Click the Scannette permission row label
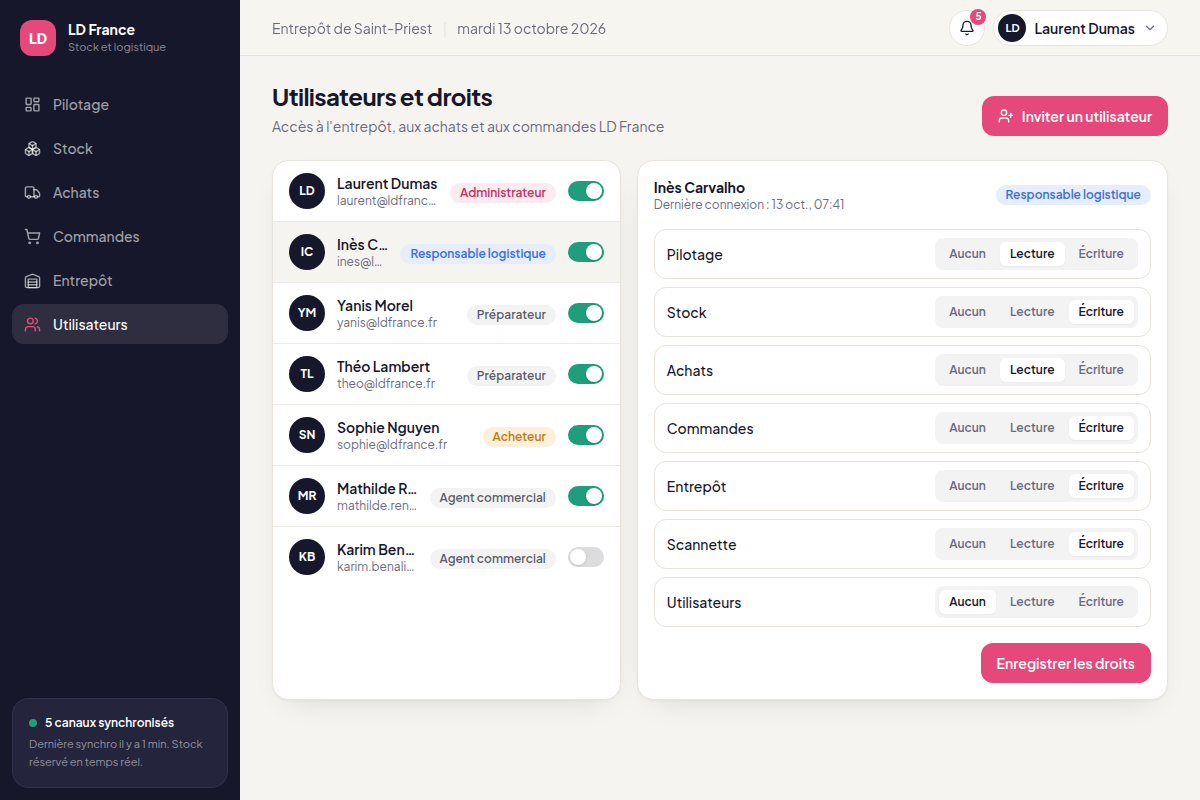Viewport: 1200px width, 800px height. click(x=701, y=544)
